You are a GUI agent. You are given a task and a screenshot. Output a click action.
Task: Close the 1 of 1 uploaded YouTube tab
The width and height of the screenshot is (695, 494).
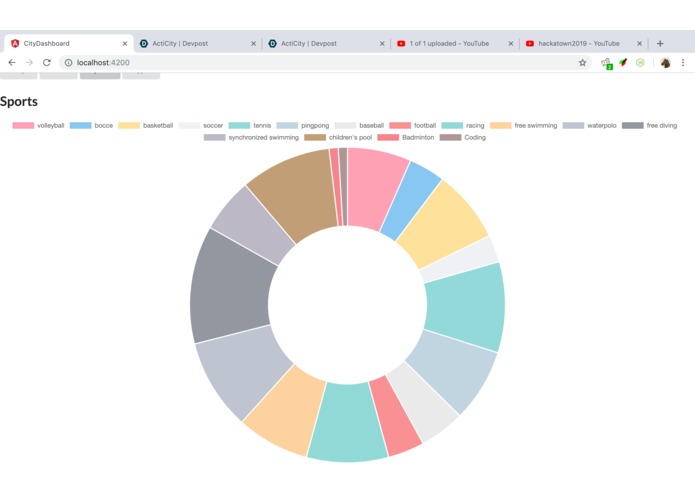pyautogui.click(x=511, y=43)
